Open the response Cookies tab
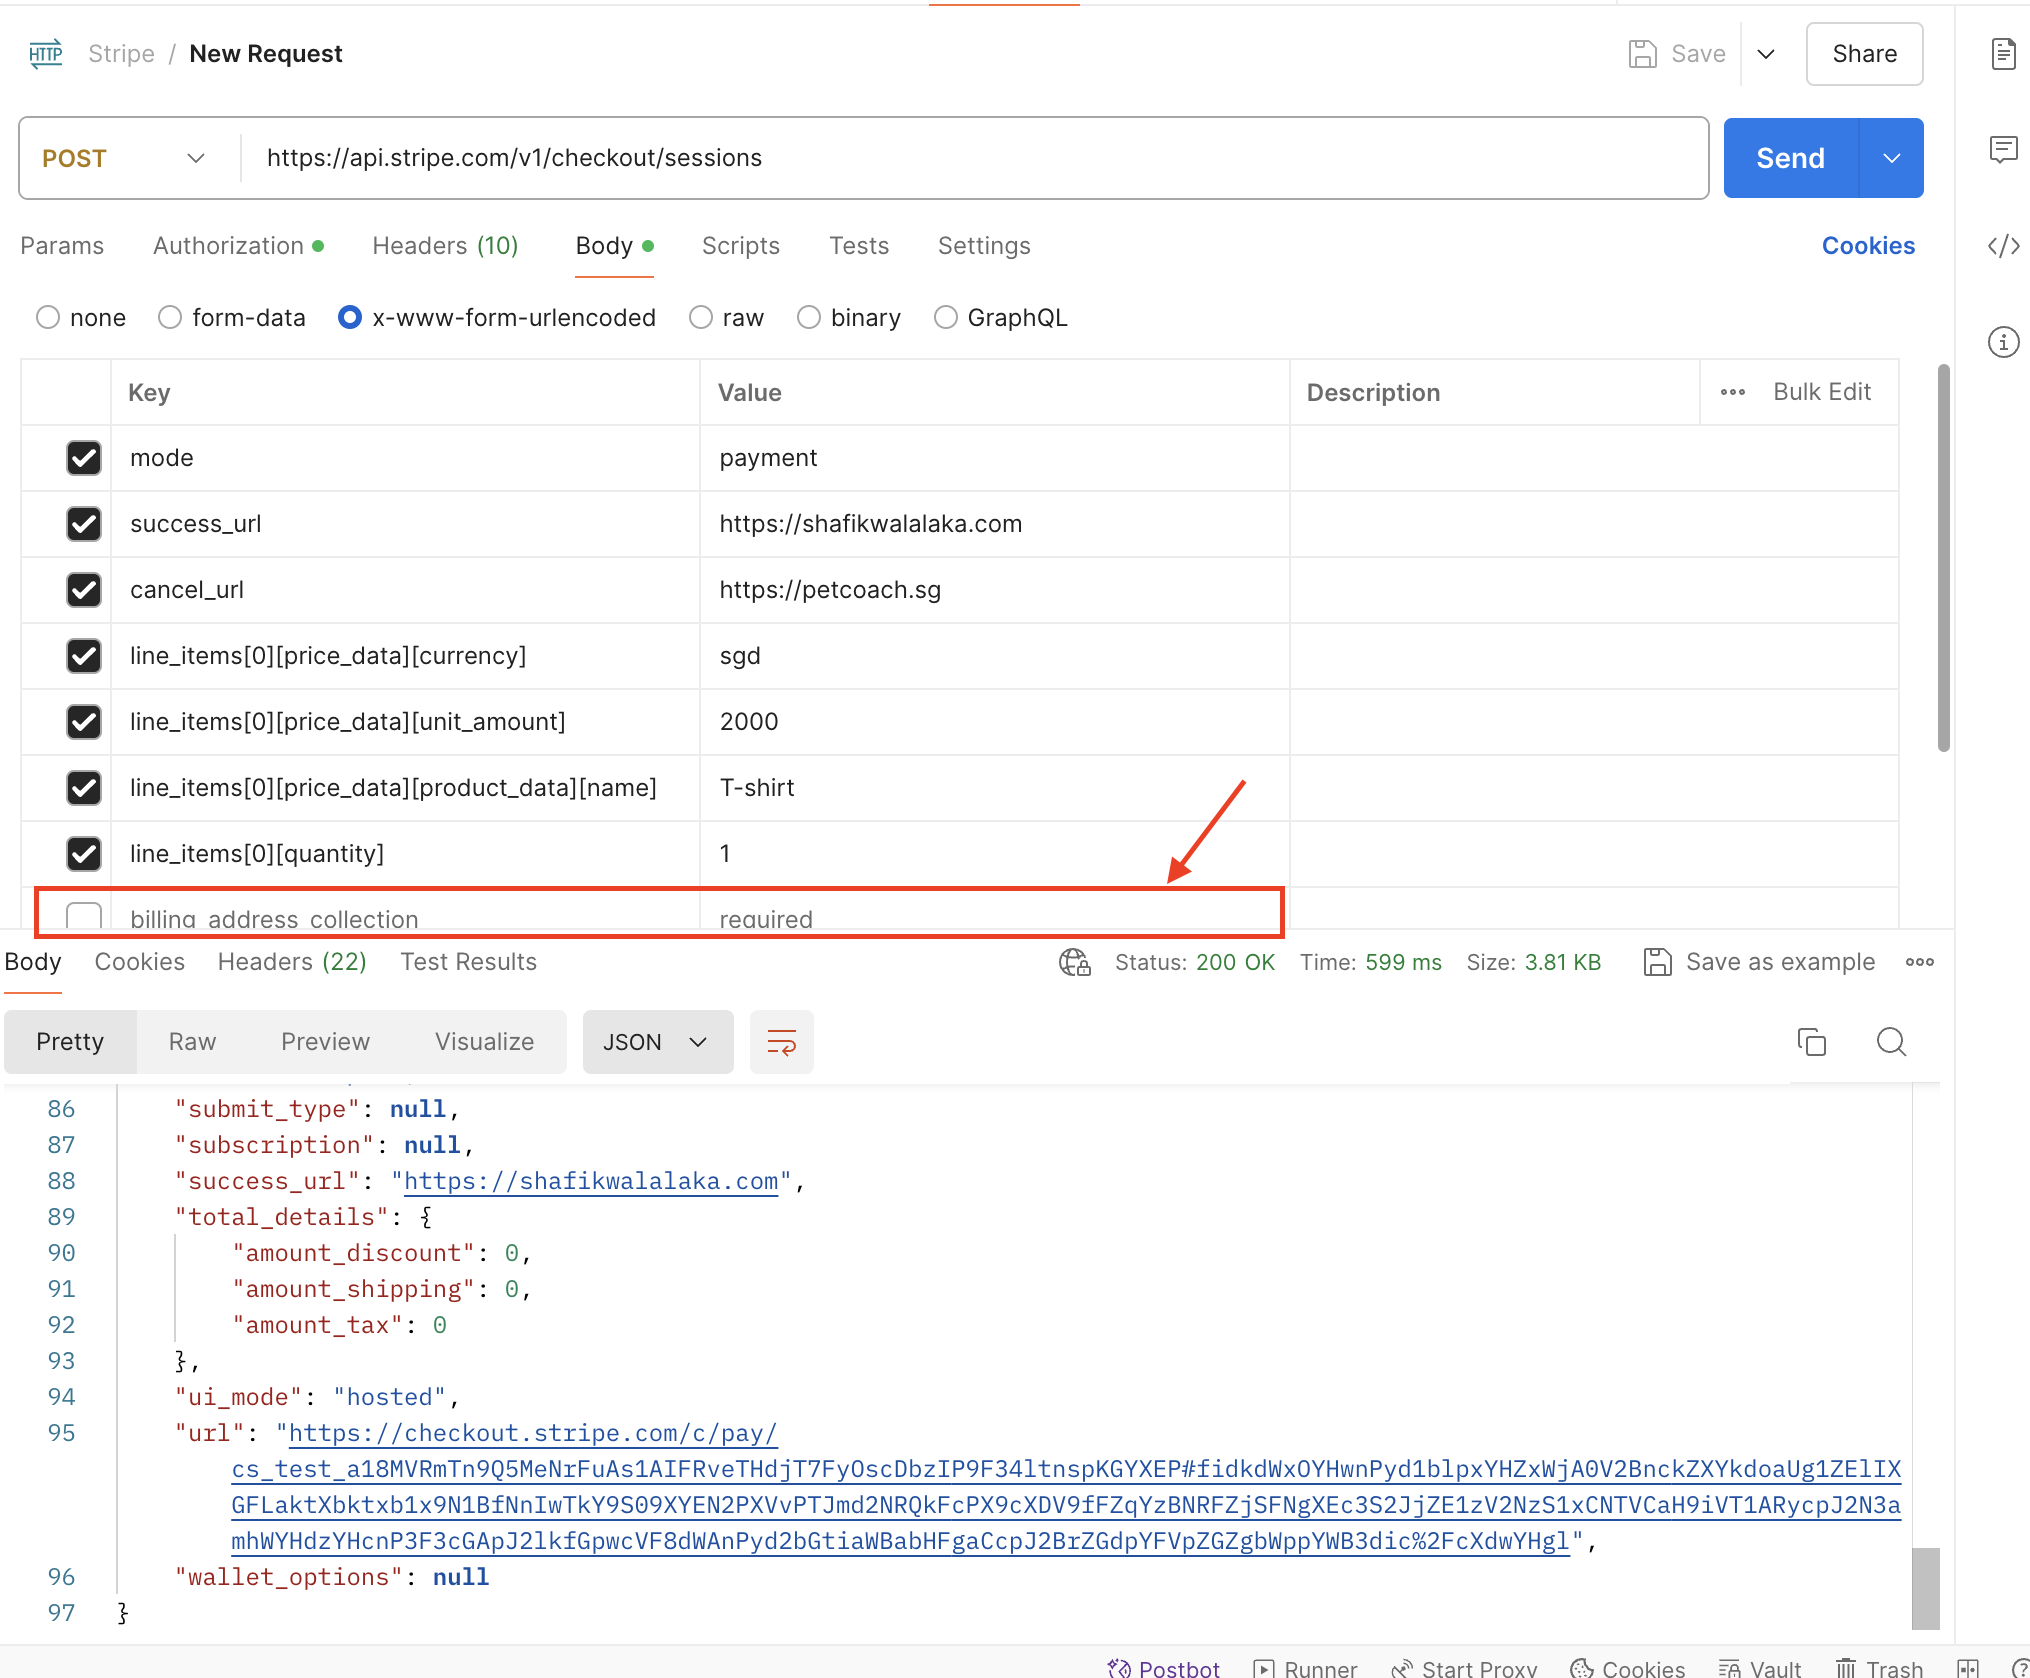Viewport: 2030px width, 1678px height. pyautogui.click(x=140, y=962)
